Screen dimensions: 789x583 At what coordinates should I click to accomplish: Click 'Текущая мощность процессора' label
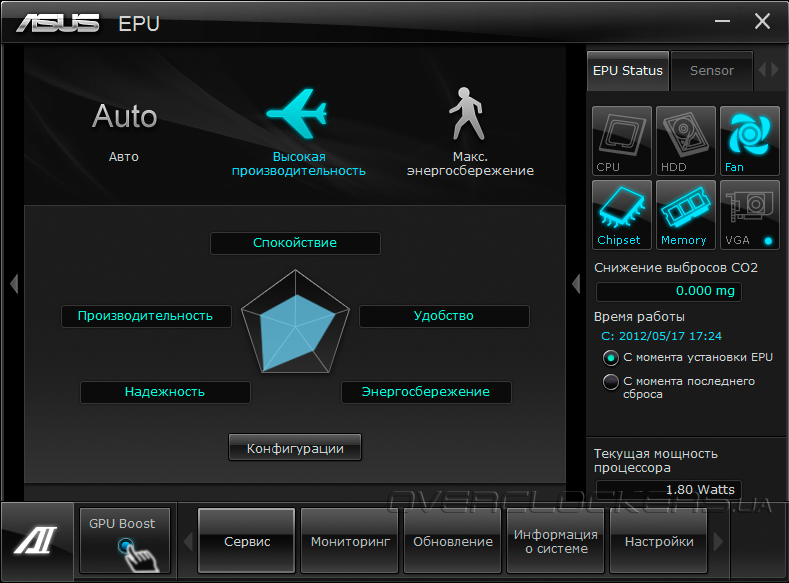point(656,461)
